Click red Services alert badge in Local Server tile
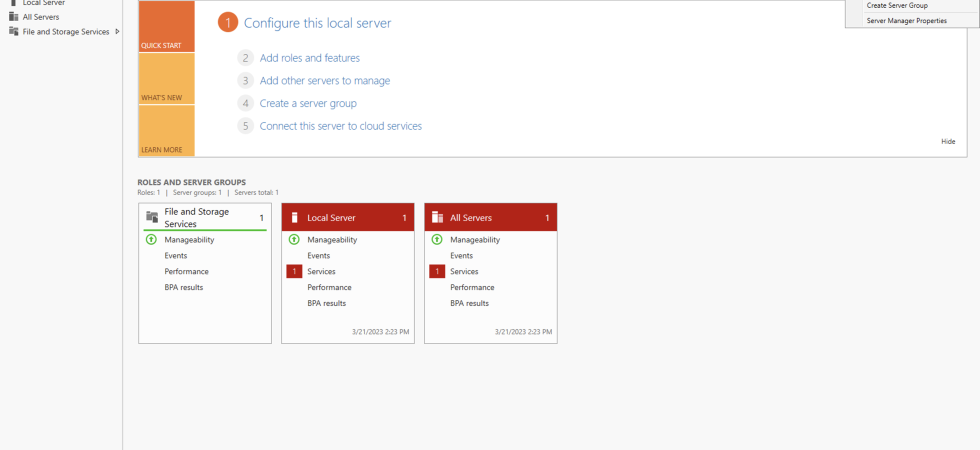Image resolution: width=980 pixels, height=450 pixels. tap(294, 271)
